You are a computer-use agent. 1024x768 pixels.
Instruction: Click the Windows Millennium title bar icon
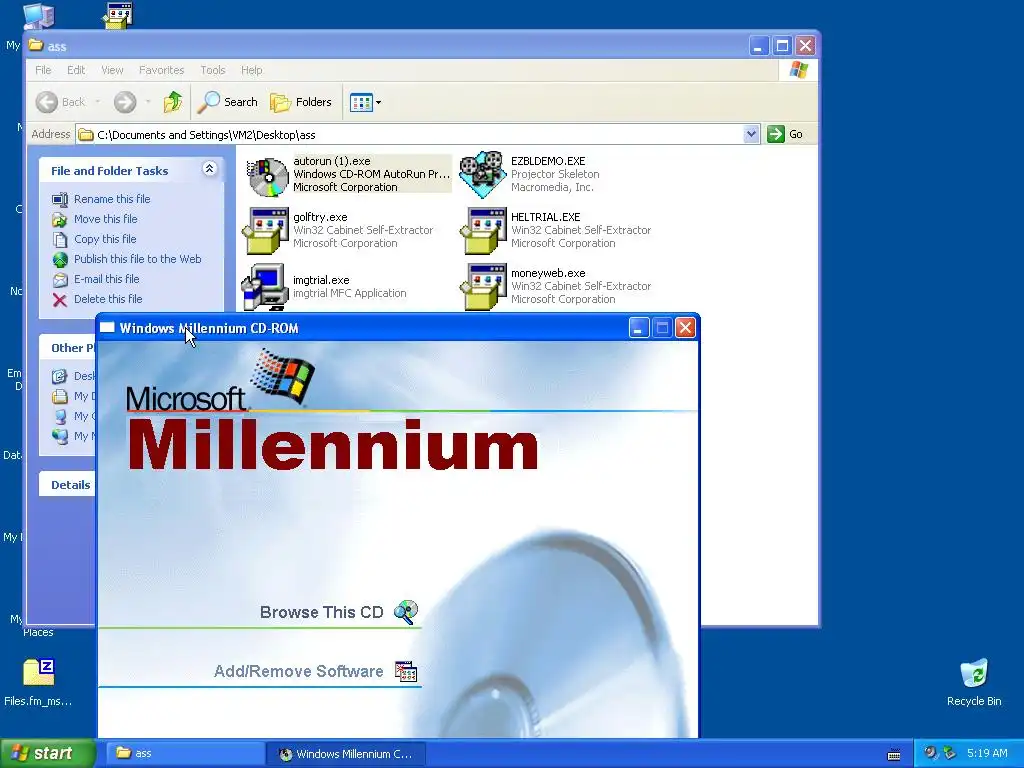[107, 328]
